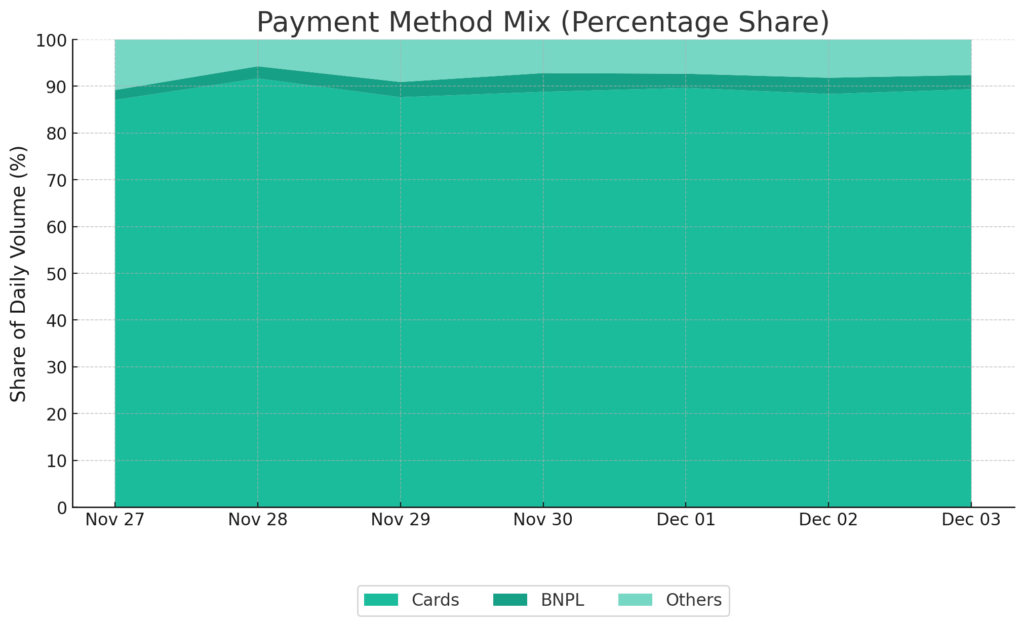Click the 100 y-axis tick label
The image size is (1024, 626).
tap(50, 41)
